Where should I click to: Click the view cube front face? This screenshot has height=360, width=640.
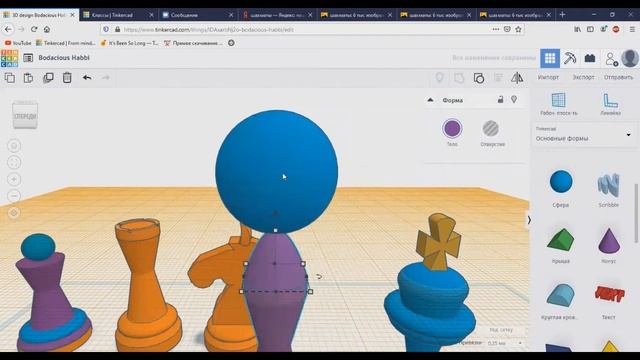tap(25, 116)
